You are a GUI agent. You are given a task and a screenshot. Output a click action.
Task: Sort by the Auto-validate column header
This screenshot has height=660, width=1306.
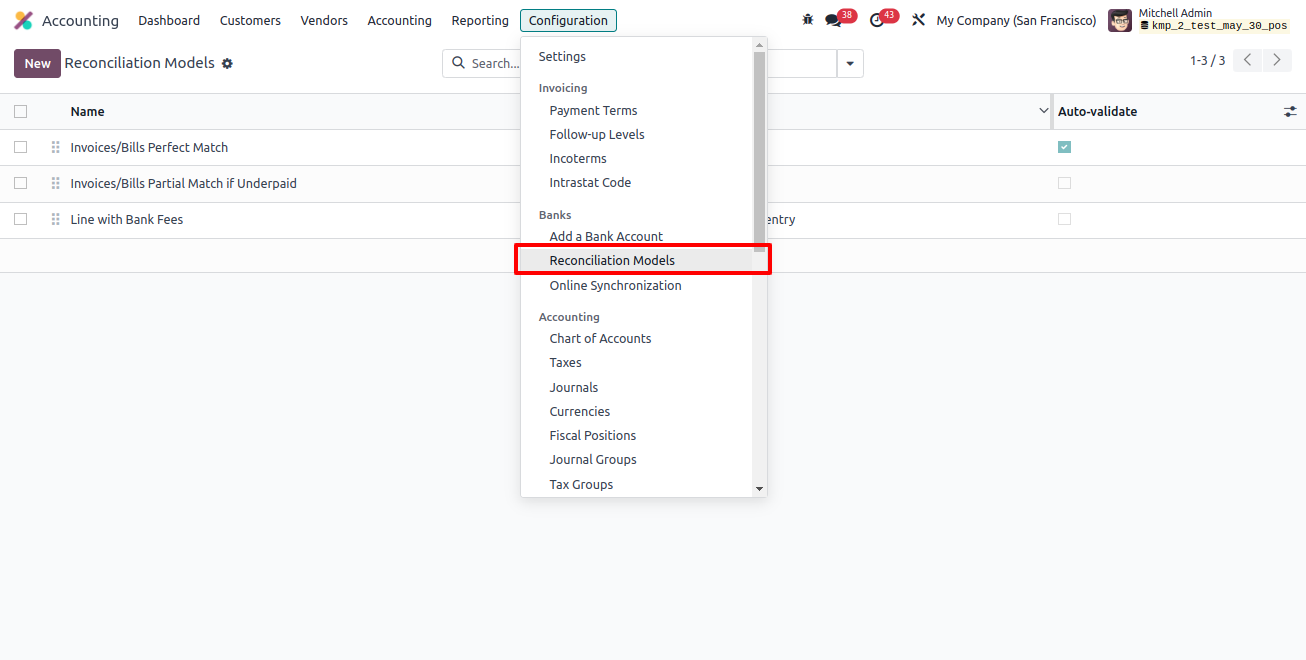tap(1097, 111)
